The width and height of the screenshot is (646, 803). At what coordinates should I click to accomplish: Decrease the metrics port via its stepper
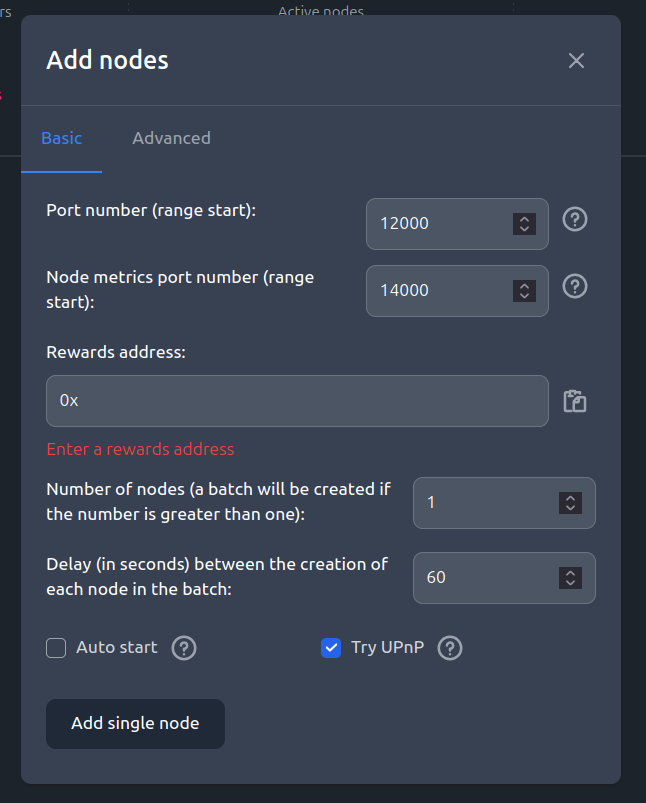pos(524,295)
